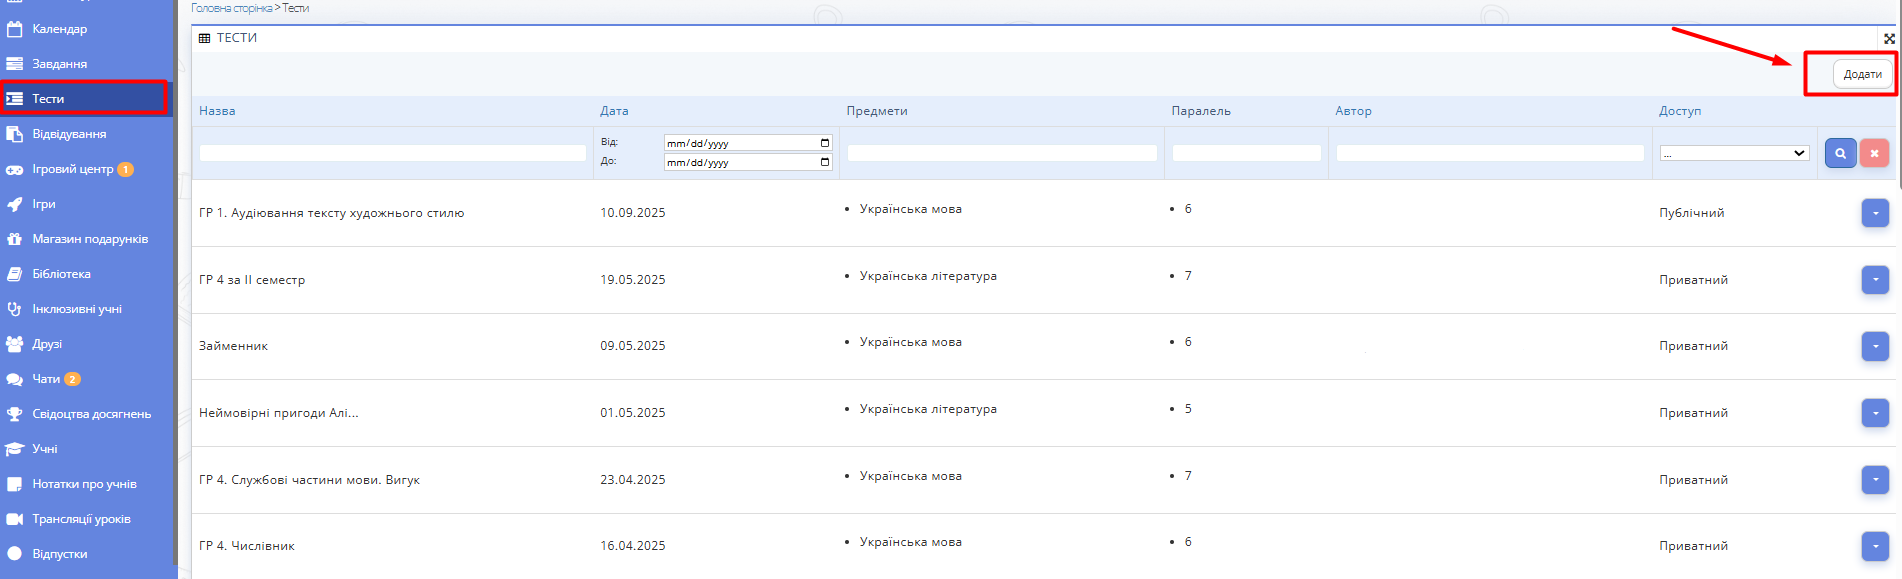
Task: Click the red clear filter button
Action: coord(1874,153)
